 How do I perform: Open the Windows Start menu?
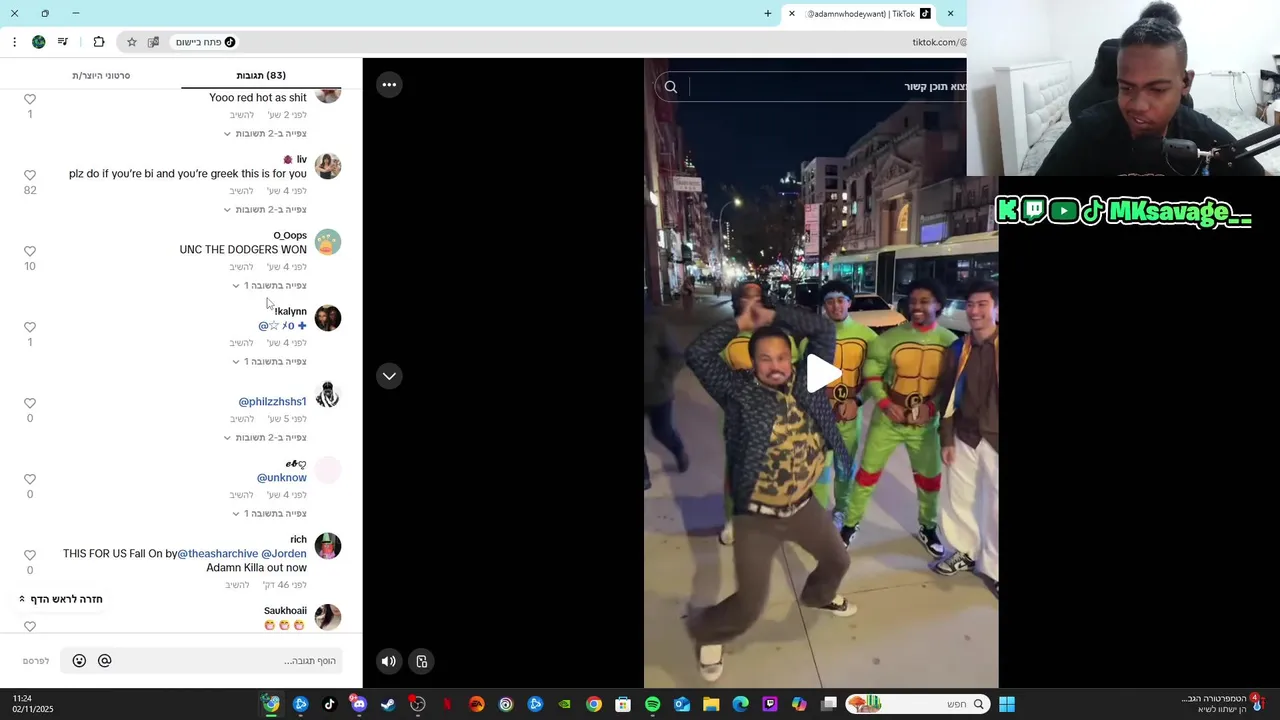click(x=1007, y=705)
